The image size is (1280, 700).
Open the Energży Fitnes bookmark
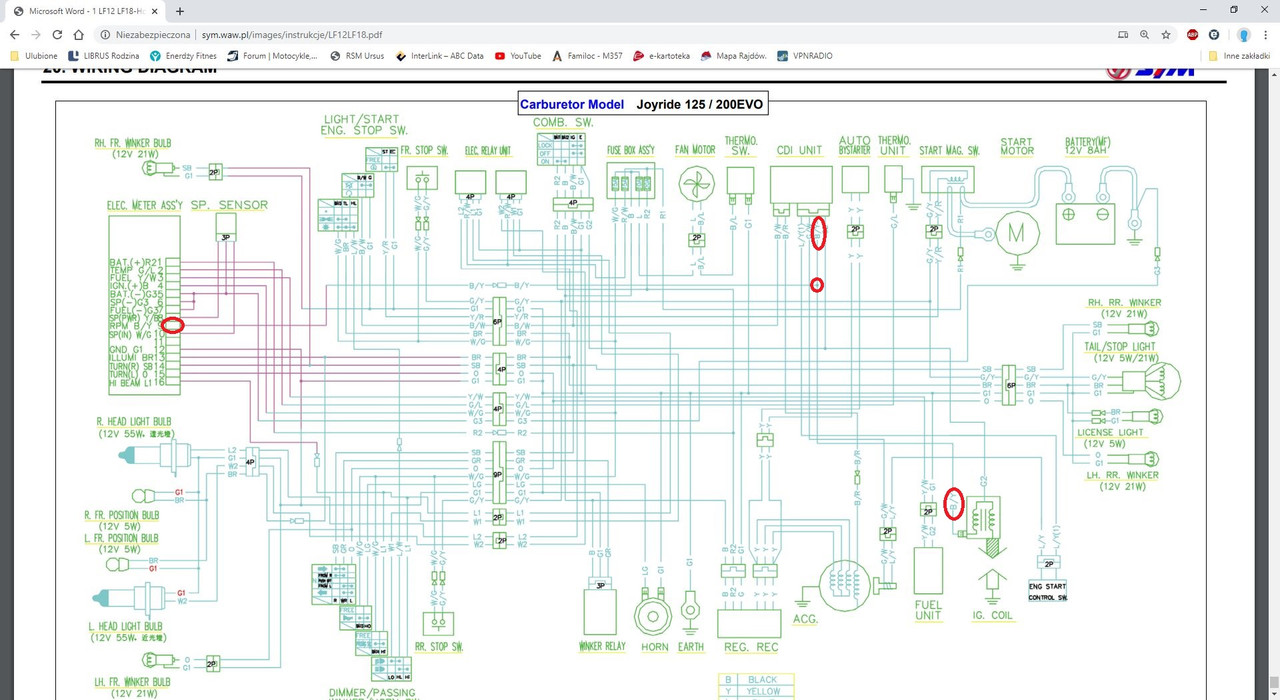point(183,56)
